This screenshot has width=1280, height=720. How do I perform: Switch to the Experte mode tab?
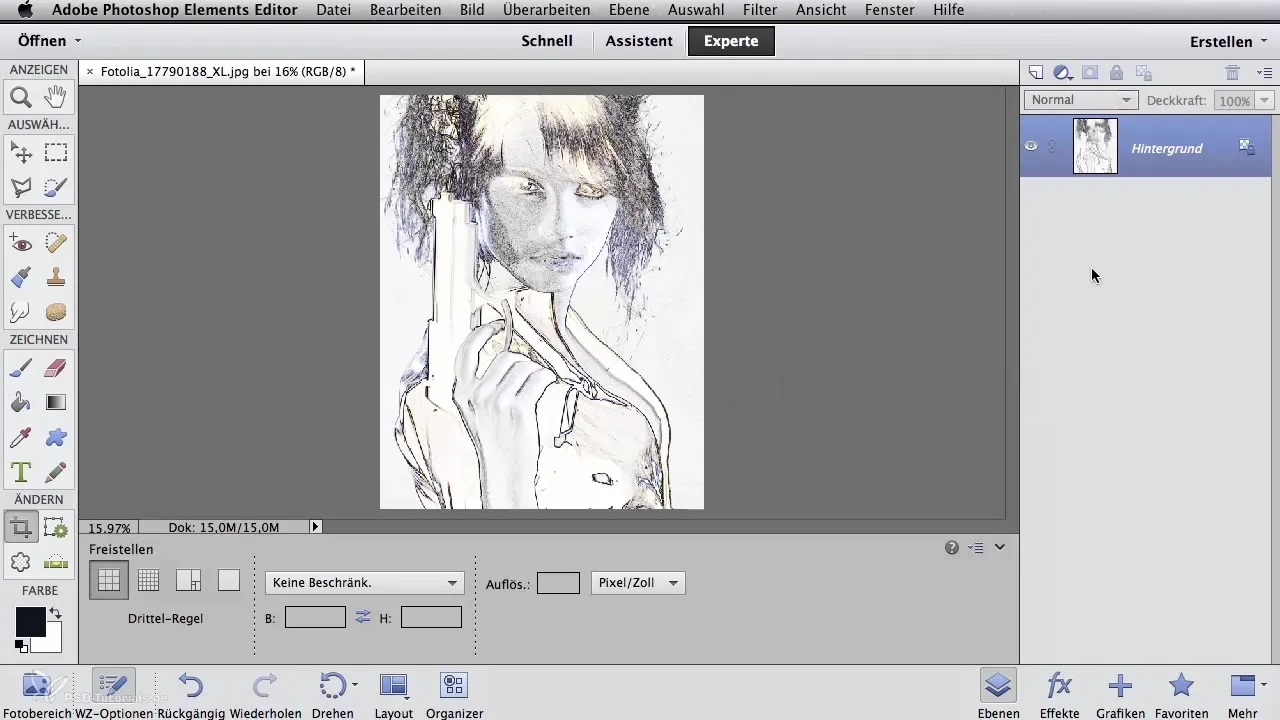point(731,41)
